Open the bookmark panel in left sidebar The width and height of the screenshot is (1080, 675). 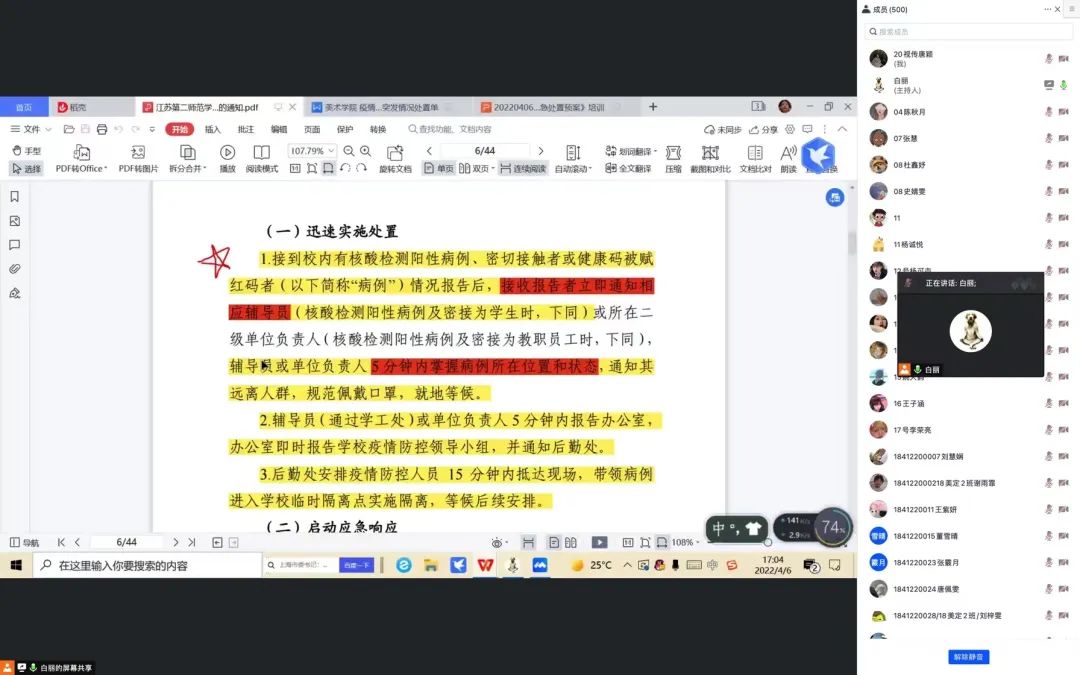click(15, 197)
